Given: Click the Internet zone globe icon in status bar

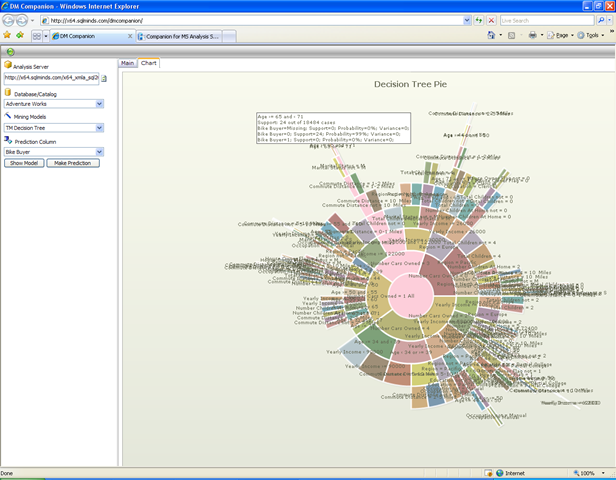Looking at the screenshot, I should click(x=500, y=473).
